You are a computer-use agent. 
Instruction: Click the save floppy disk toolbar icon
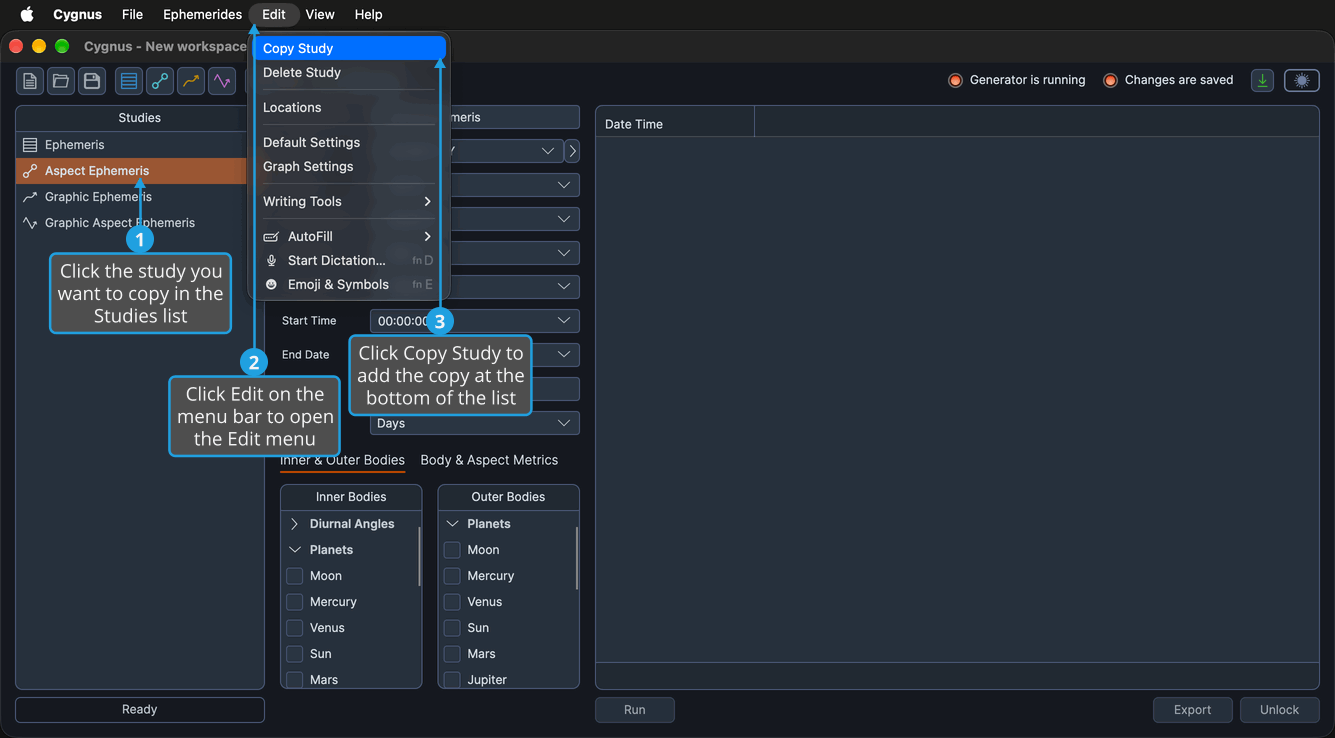(92, 81)
